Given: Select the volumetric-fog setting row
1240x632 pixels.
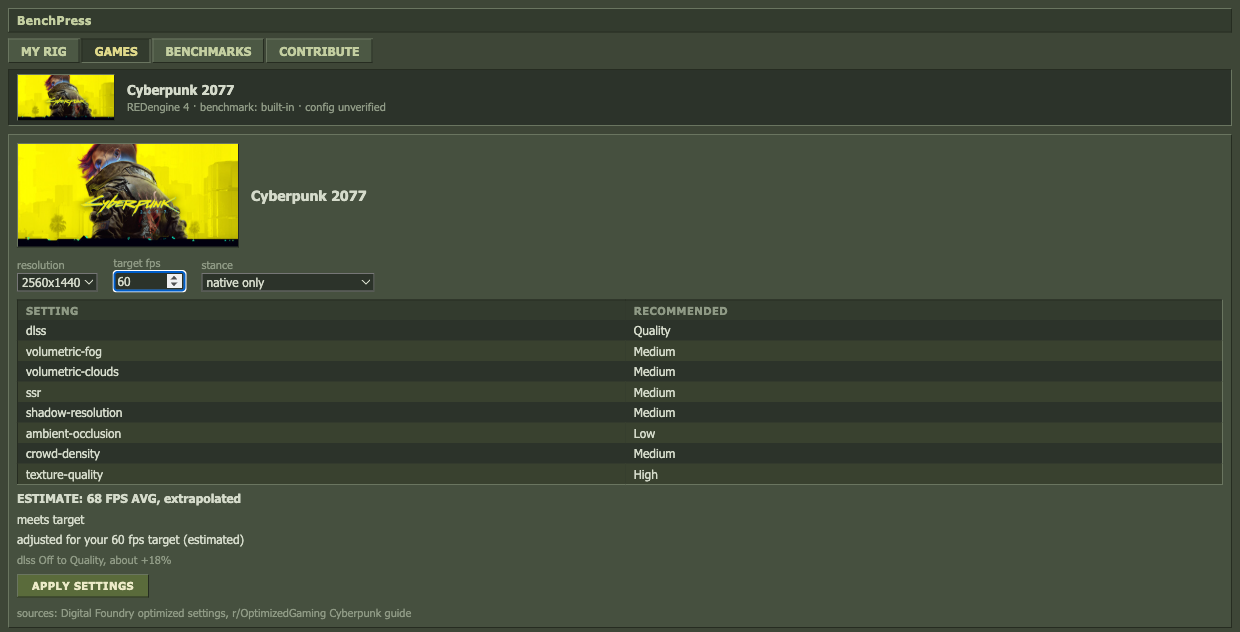Looking at the screenshot, I should click(620, 352).
